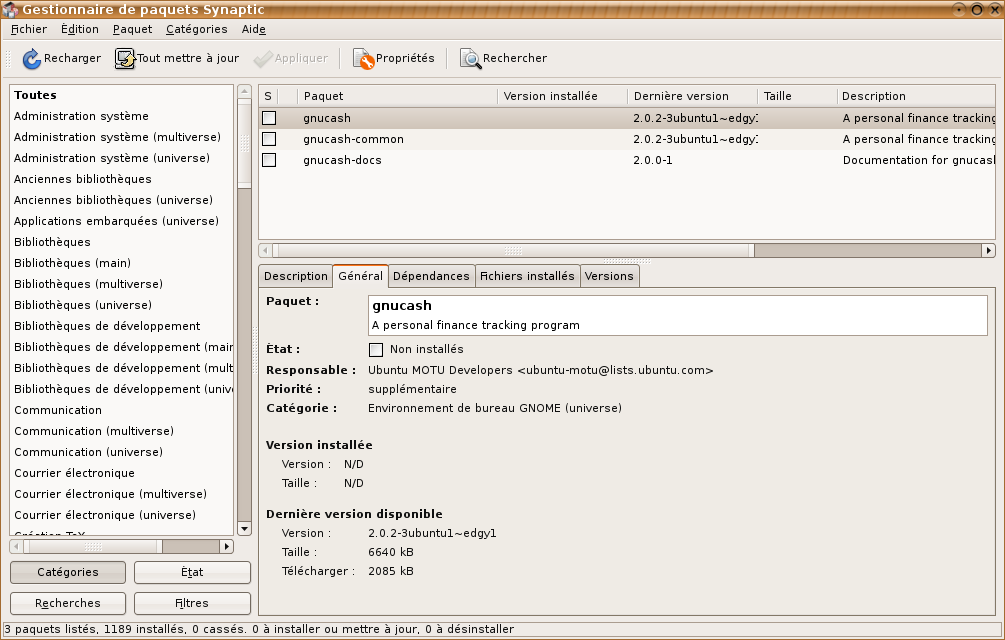Click the category list horizontal scrollbar thumb

(x=93, y=546)
